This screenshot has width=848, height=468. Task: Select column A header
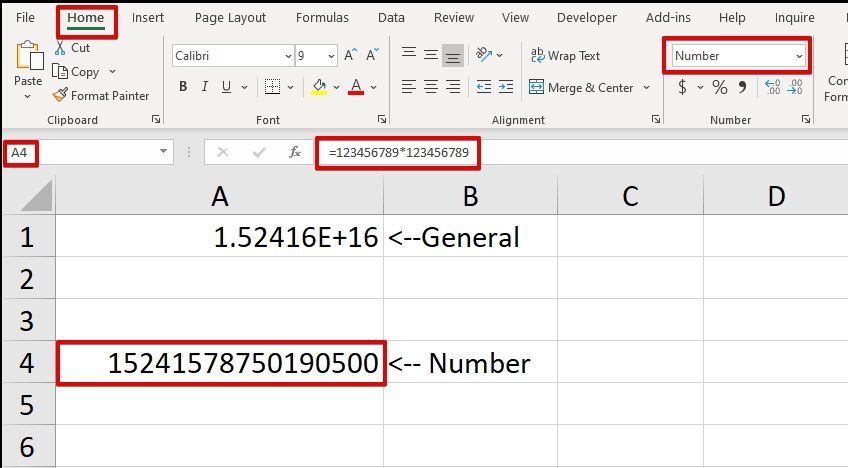click(220, 196)
